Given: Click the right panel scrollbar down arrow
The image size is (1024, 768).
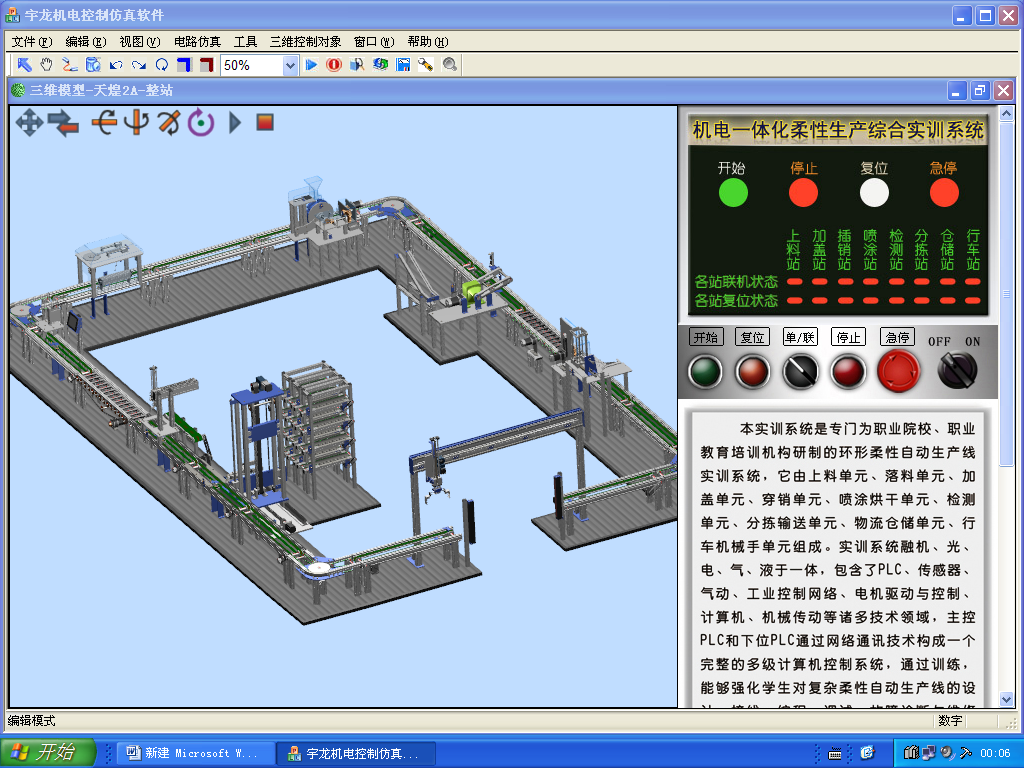Looking at the screenshot, I should pyautogui.click(x=1006, y=699).
